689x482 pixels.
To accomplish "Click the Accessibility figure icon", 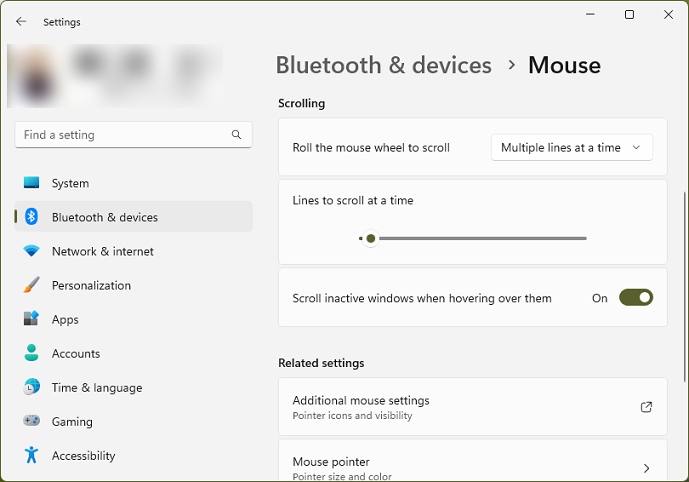I will point(31,455).
